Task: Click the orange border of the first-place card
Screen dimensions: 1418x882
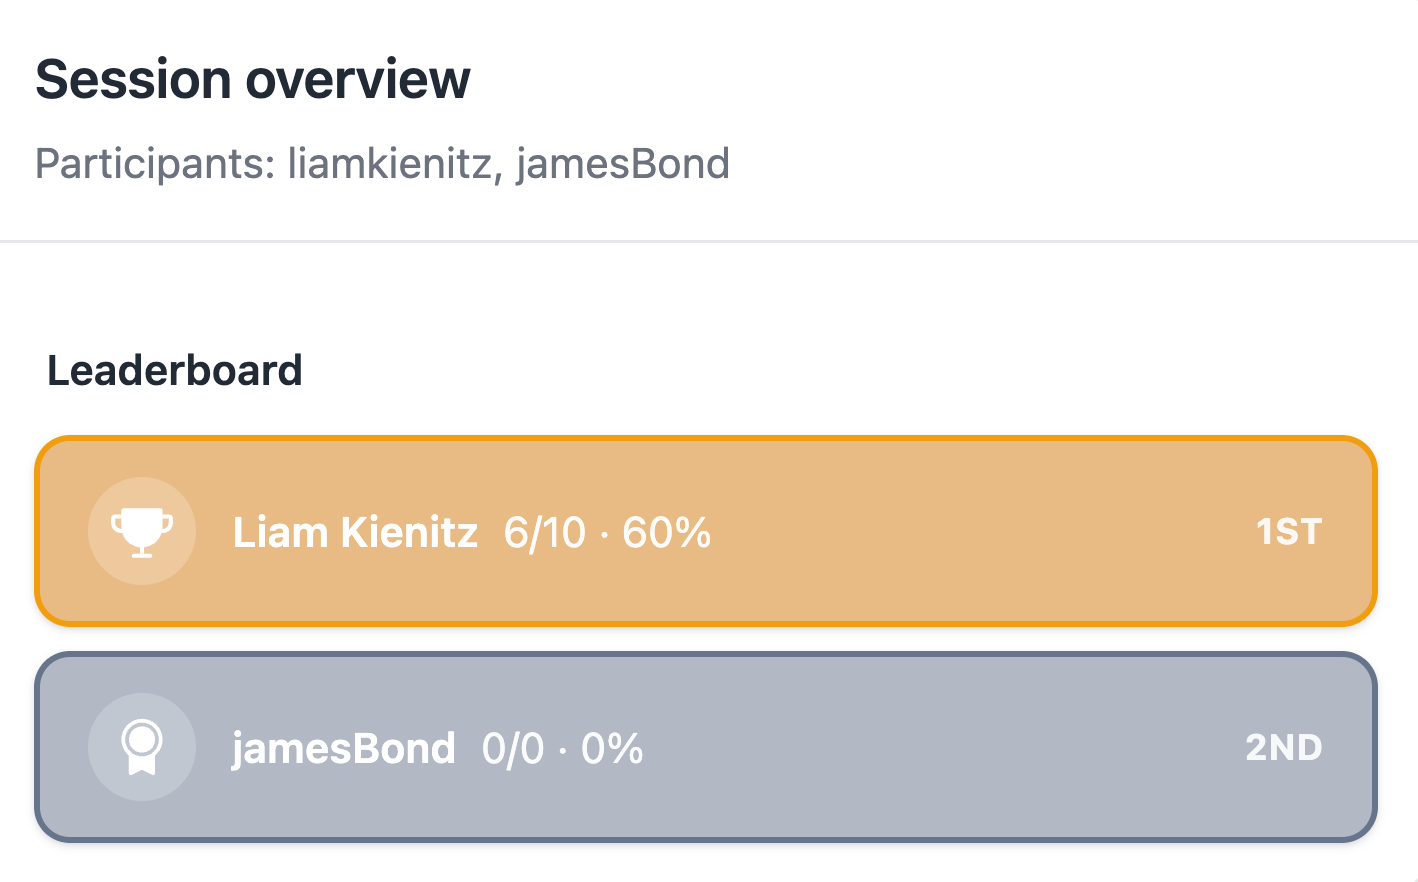Action: (706, 438)
